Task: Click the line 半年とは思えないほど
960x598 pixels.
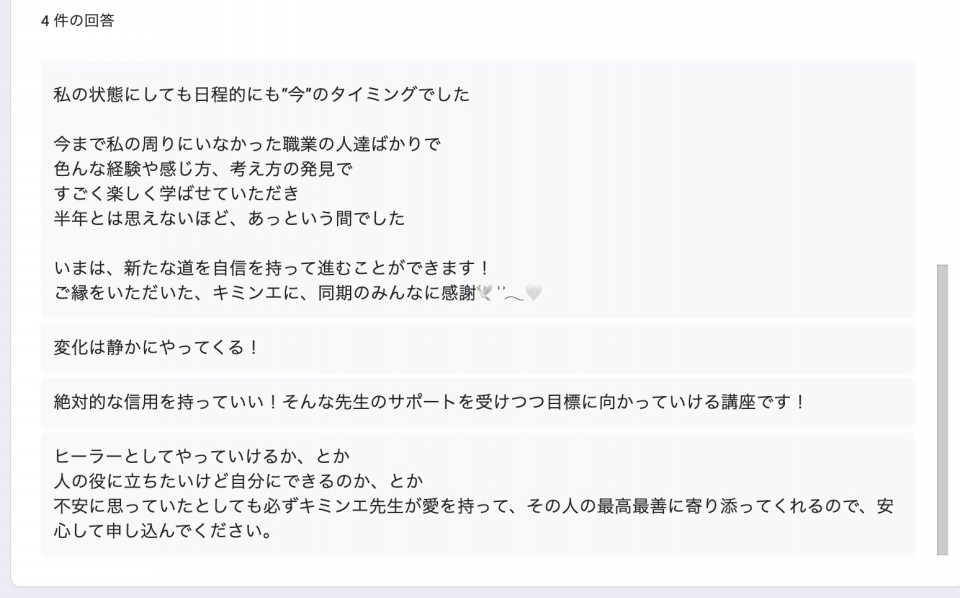Action: pos(230,219)
